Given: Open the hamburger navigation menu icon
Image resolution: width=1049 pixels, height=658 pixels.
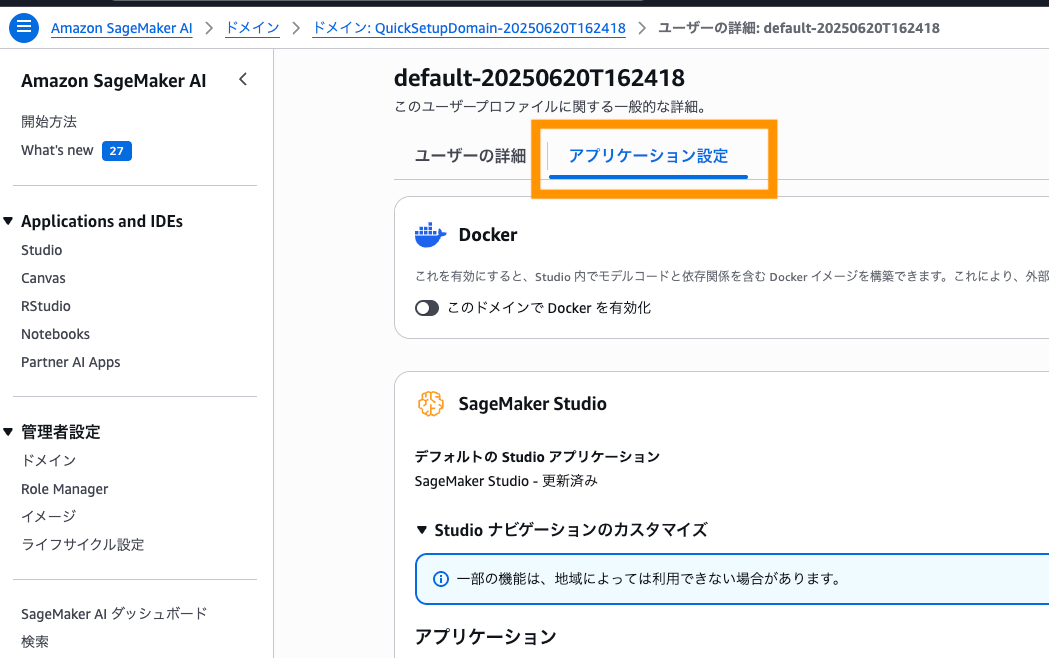Looking at the screenshot, I should point(23,27).
